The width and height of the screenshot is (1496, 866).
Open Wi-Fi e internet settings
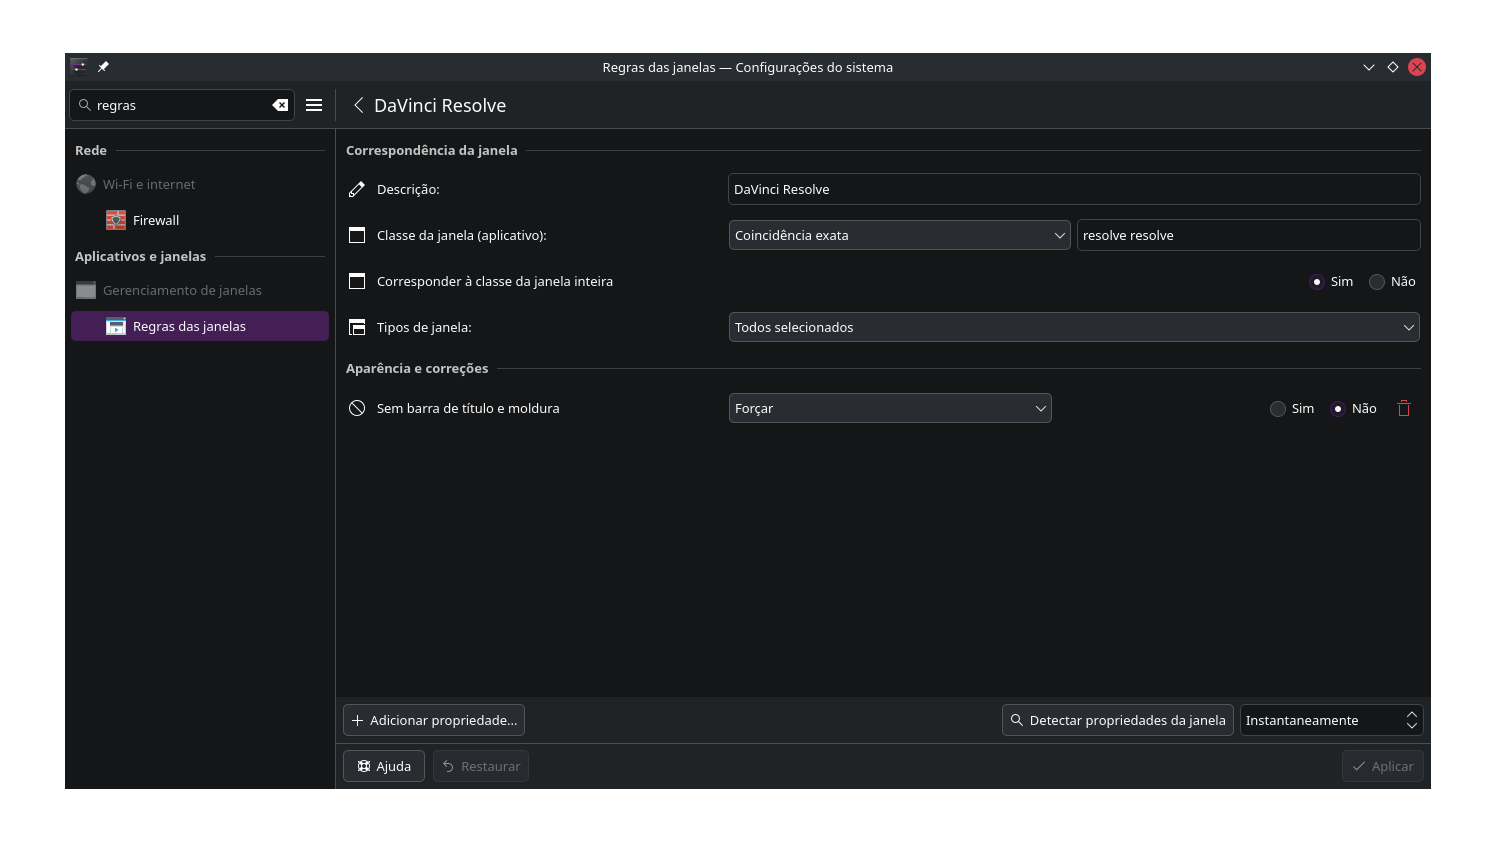tap(149, 184)
